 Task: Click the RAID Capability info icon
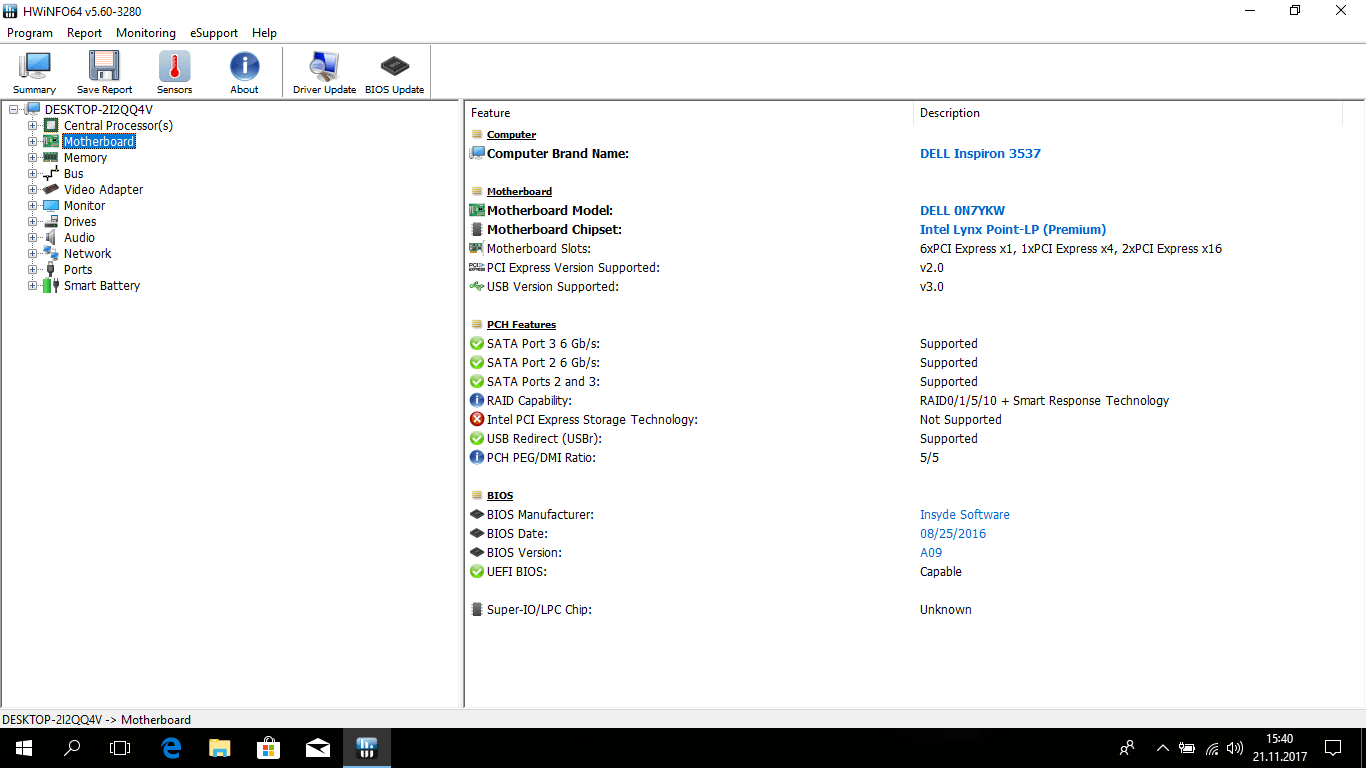click(x=477, y=400)
